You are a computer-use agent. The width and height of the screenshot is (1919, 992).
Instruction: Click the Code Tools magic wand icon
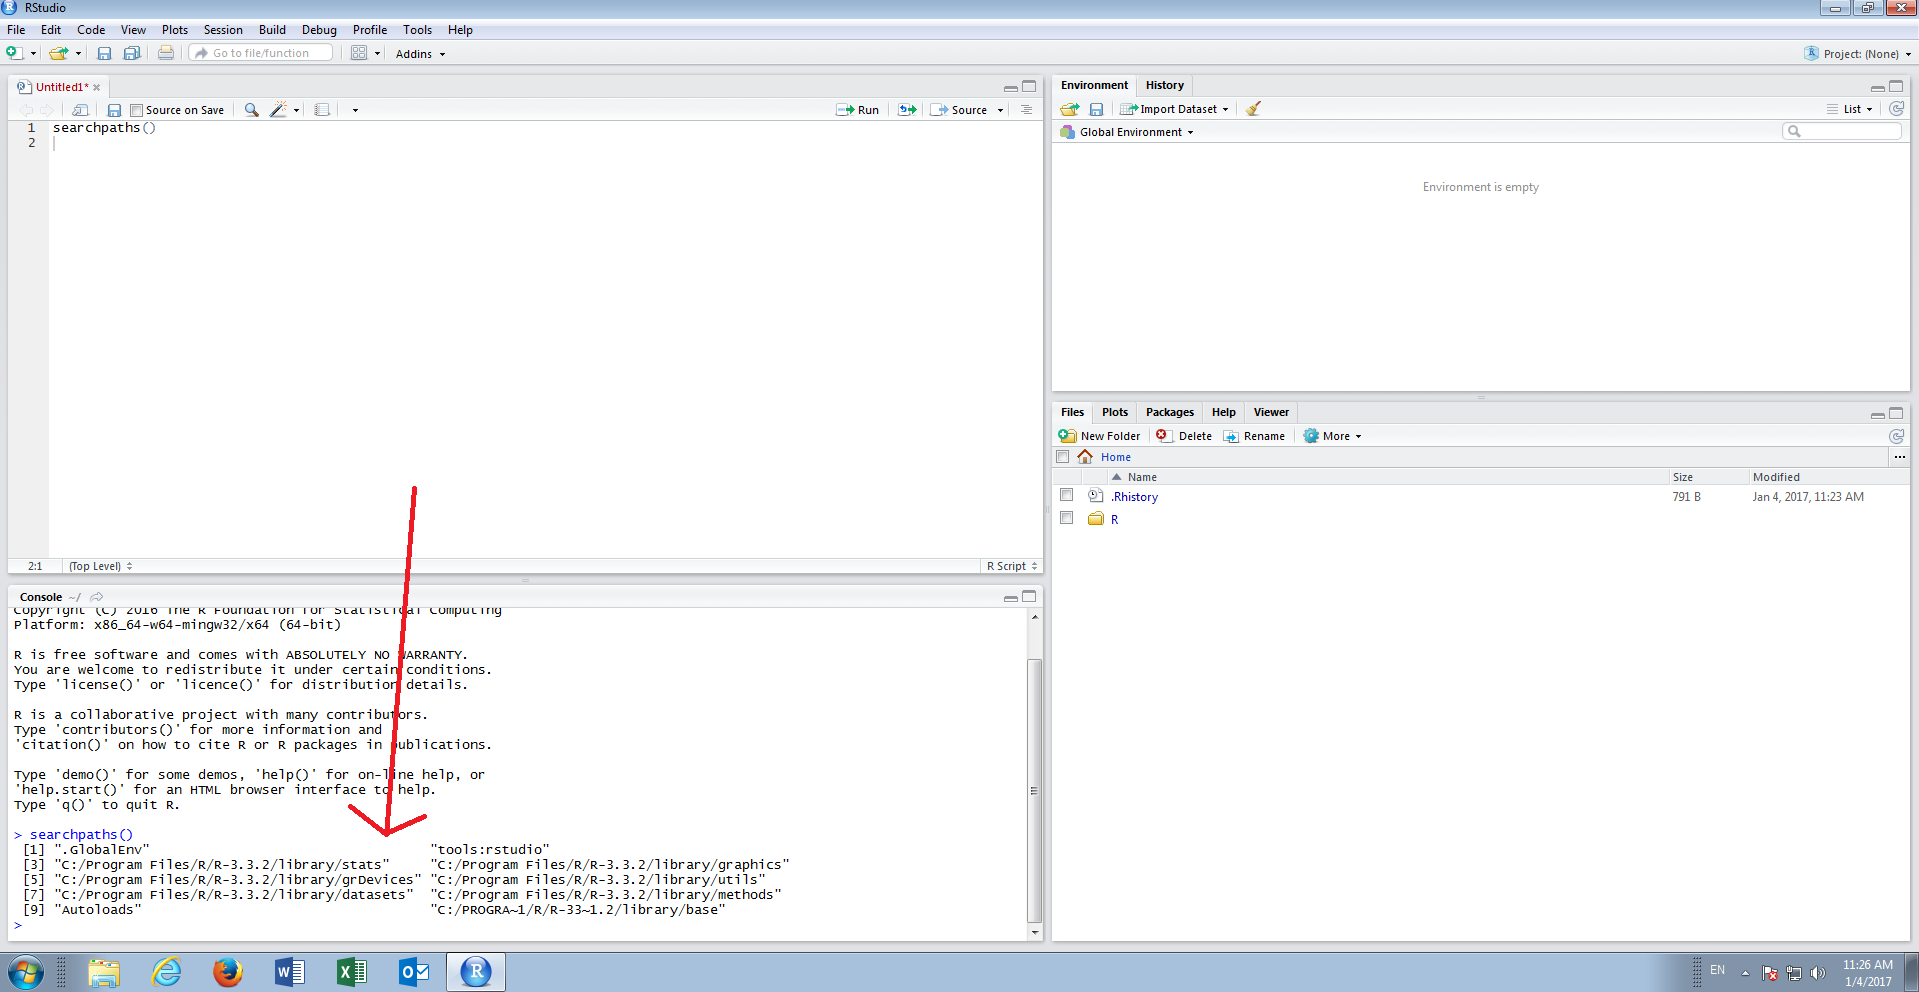click(279, 110)
